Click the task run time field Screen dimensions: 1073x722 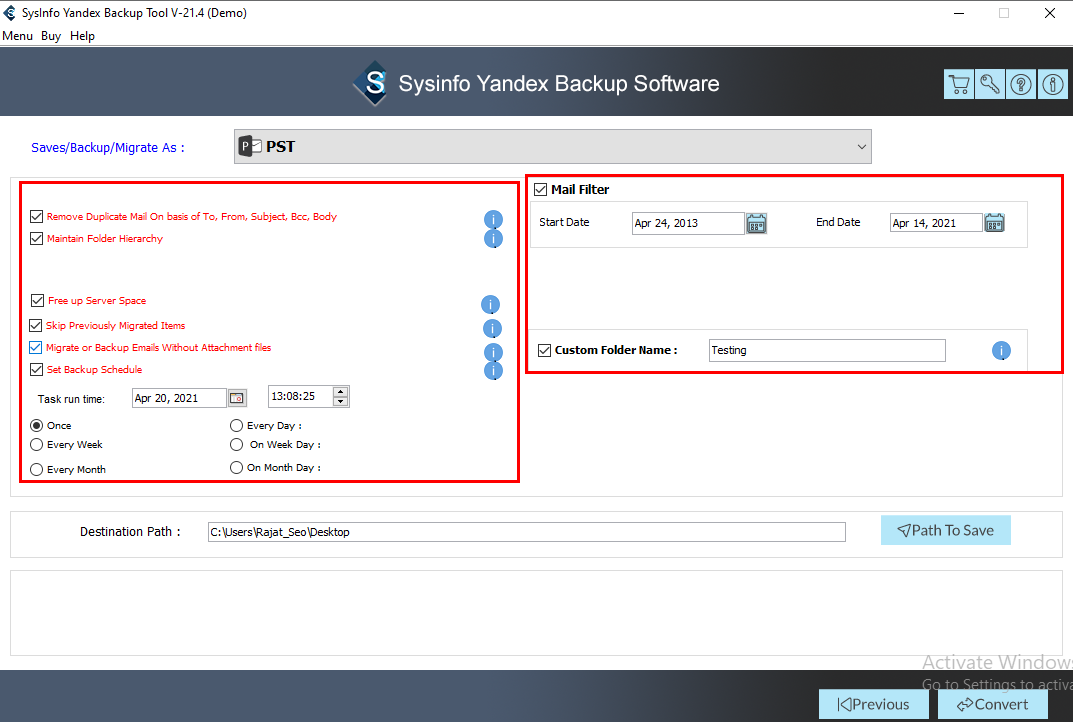click(x=301, y=396)
